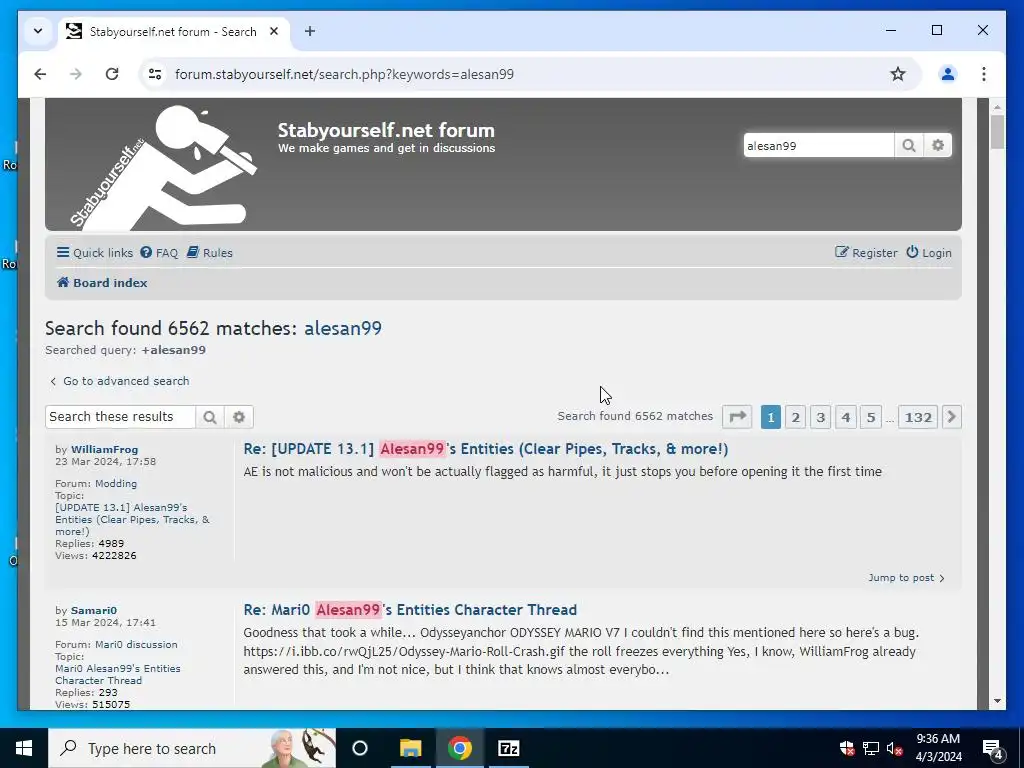Click Chrome icon in taskbar
Screen dimensions: 1024x768
[x=460, y=748]
